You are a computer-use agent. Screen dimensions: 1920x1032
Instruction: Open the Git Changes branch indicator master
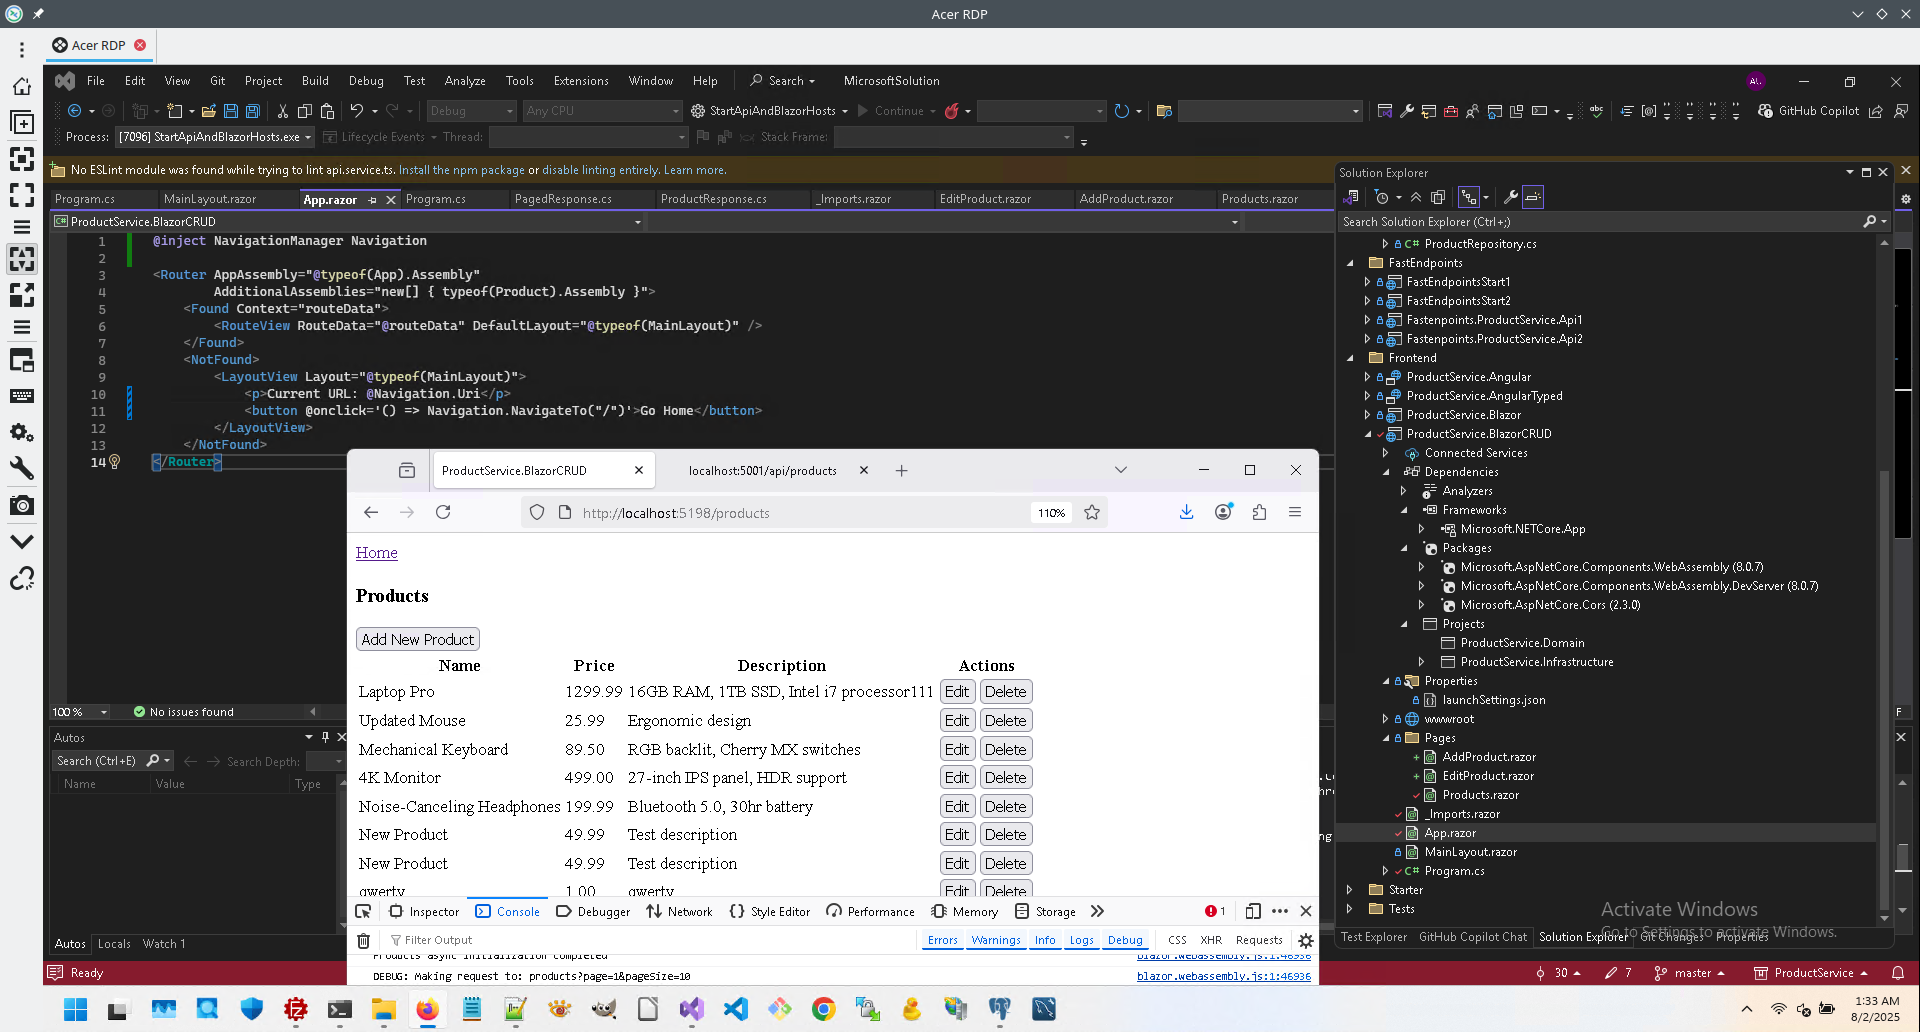[x=1690, y=973]
